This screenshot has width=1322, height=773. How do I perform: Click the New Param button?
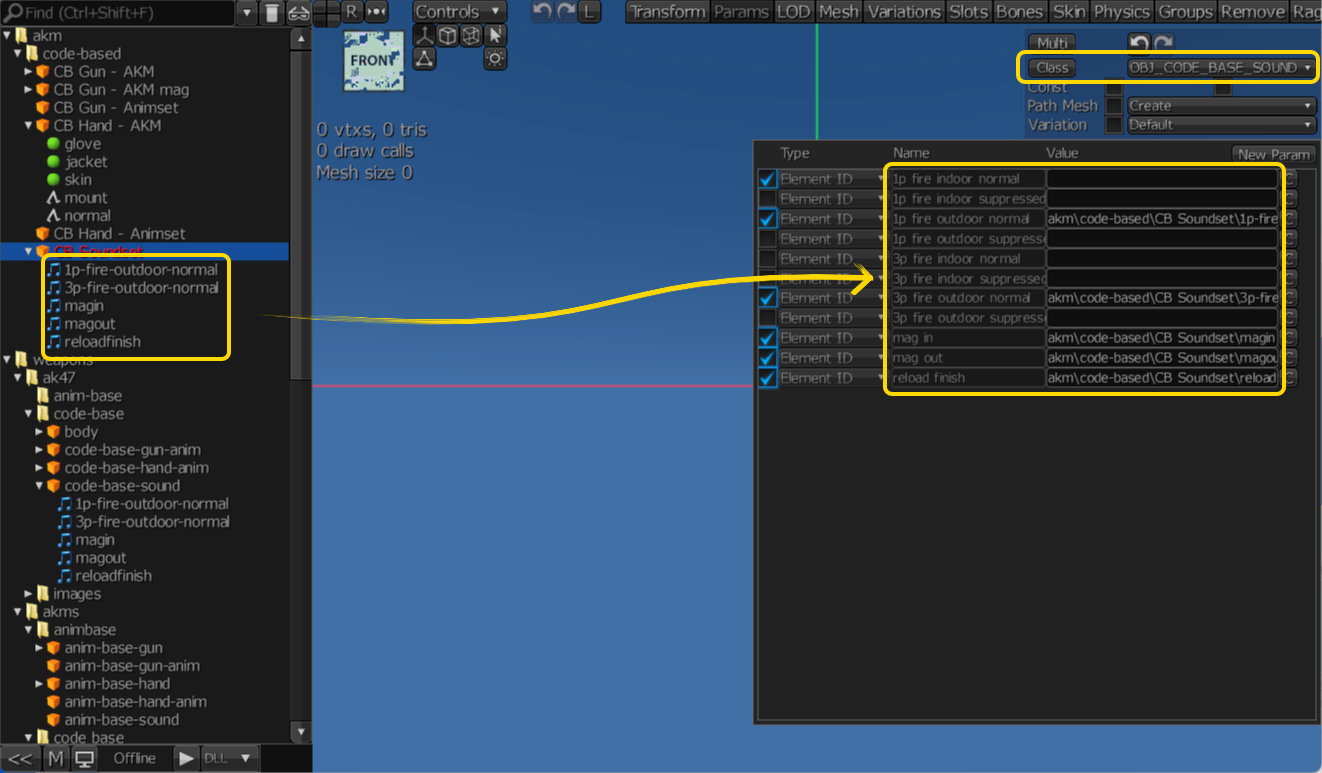point(1272,154)
